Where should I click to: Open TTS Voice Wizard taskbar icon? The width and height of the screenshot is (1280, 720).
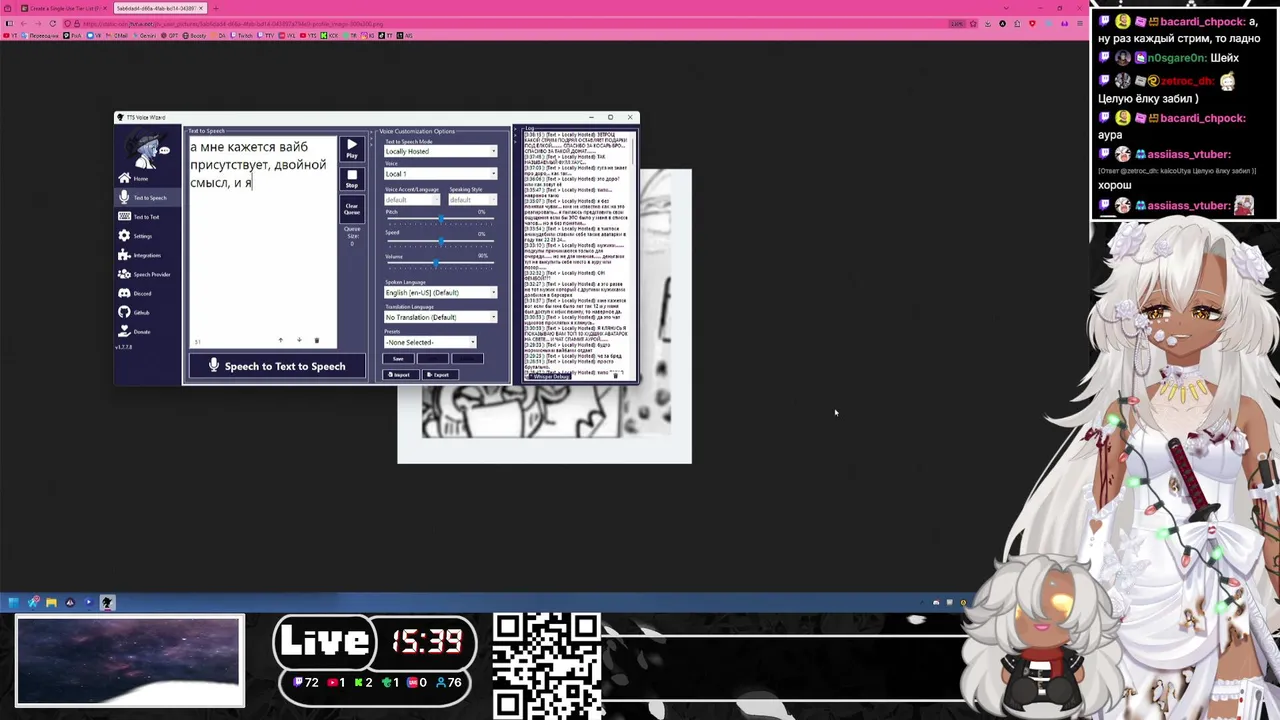coord(107,602)
